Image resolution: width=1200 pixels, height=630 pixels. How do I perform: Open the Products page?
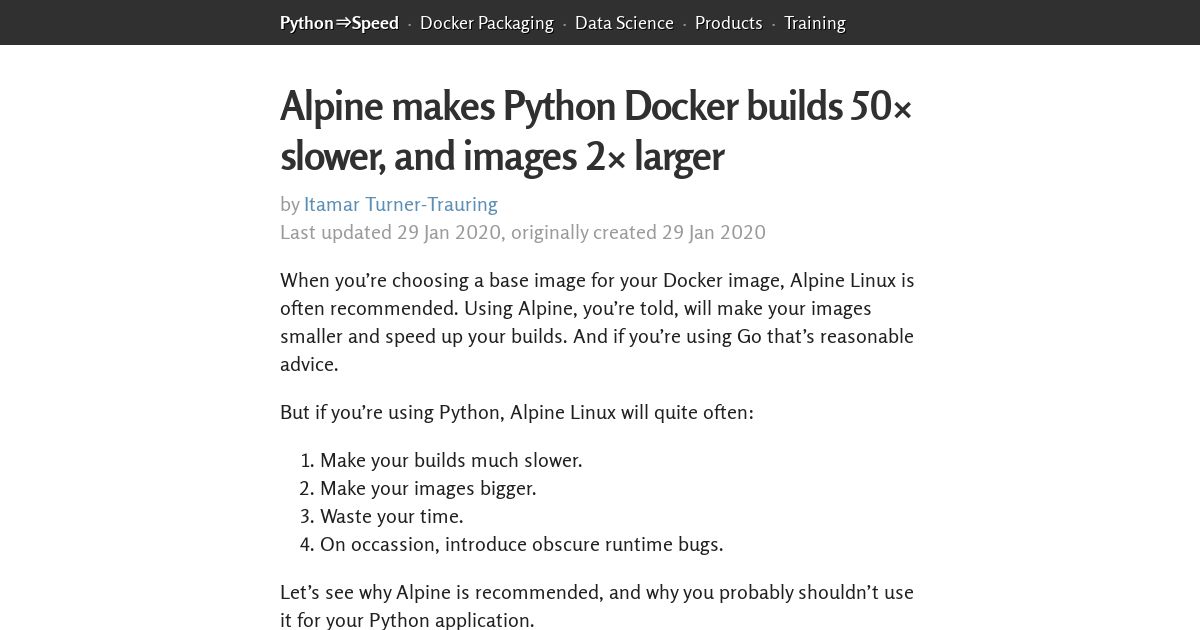point(728,23)
